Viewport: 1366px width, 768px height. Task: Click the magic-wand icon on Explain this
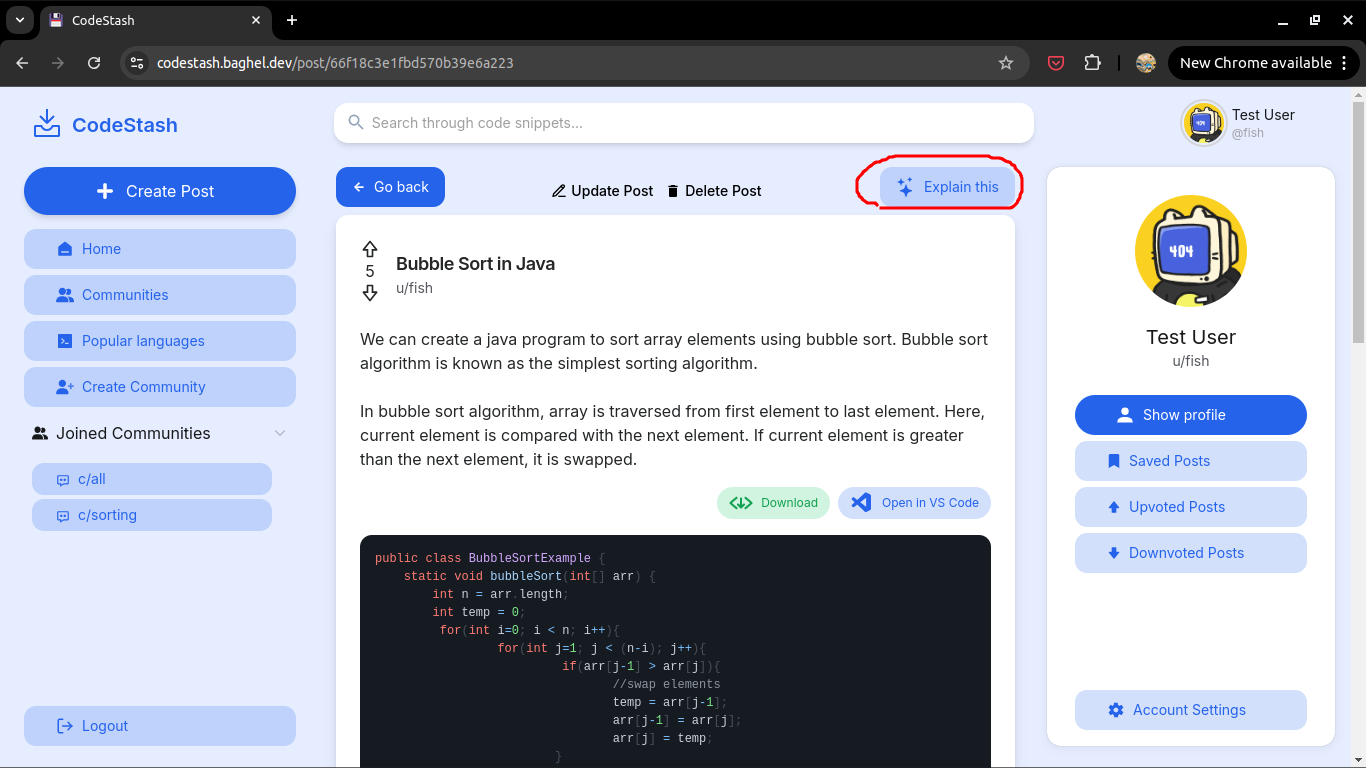tap(904, 186)
